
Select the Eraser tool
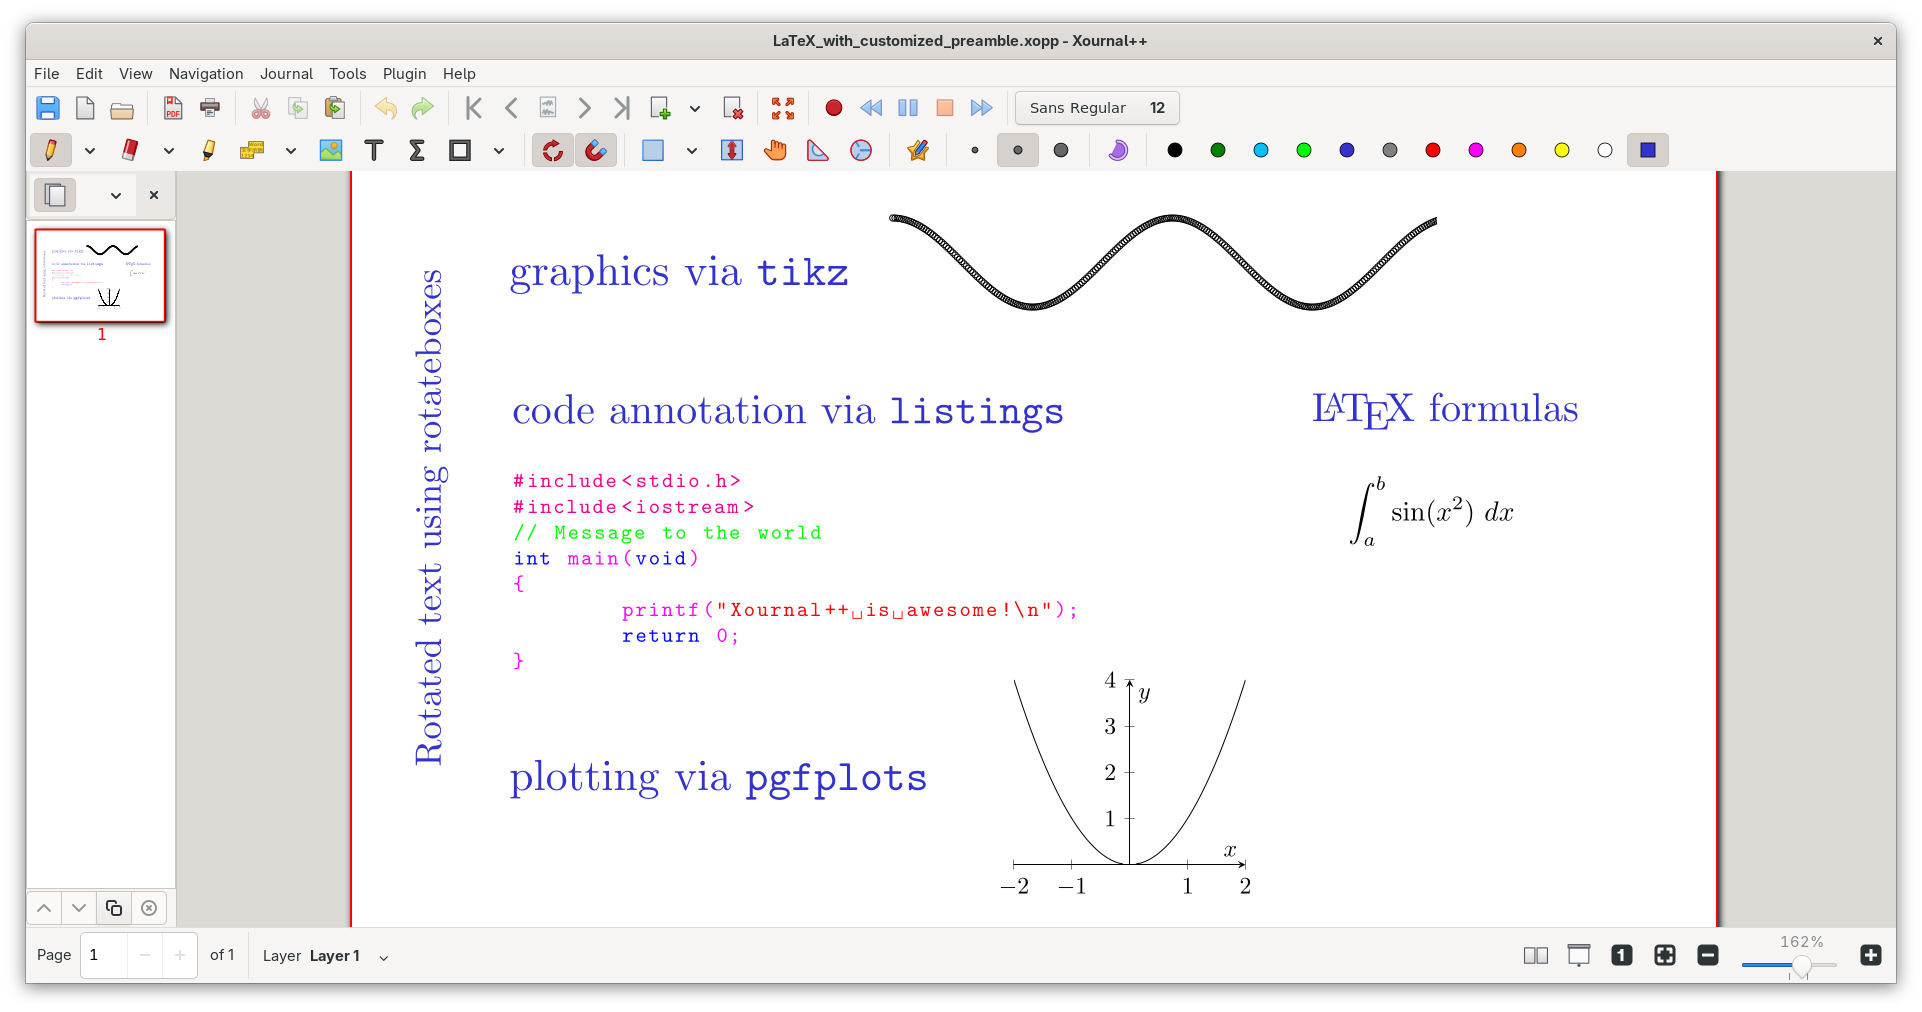click(129, 150)
